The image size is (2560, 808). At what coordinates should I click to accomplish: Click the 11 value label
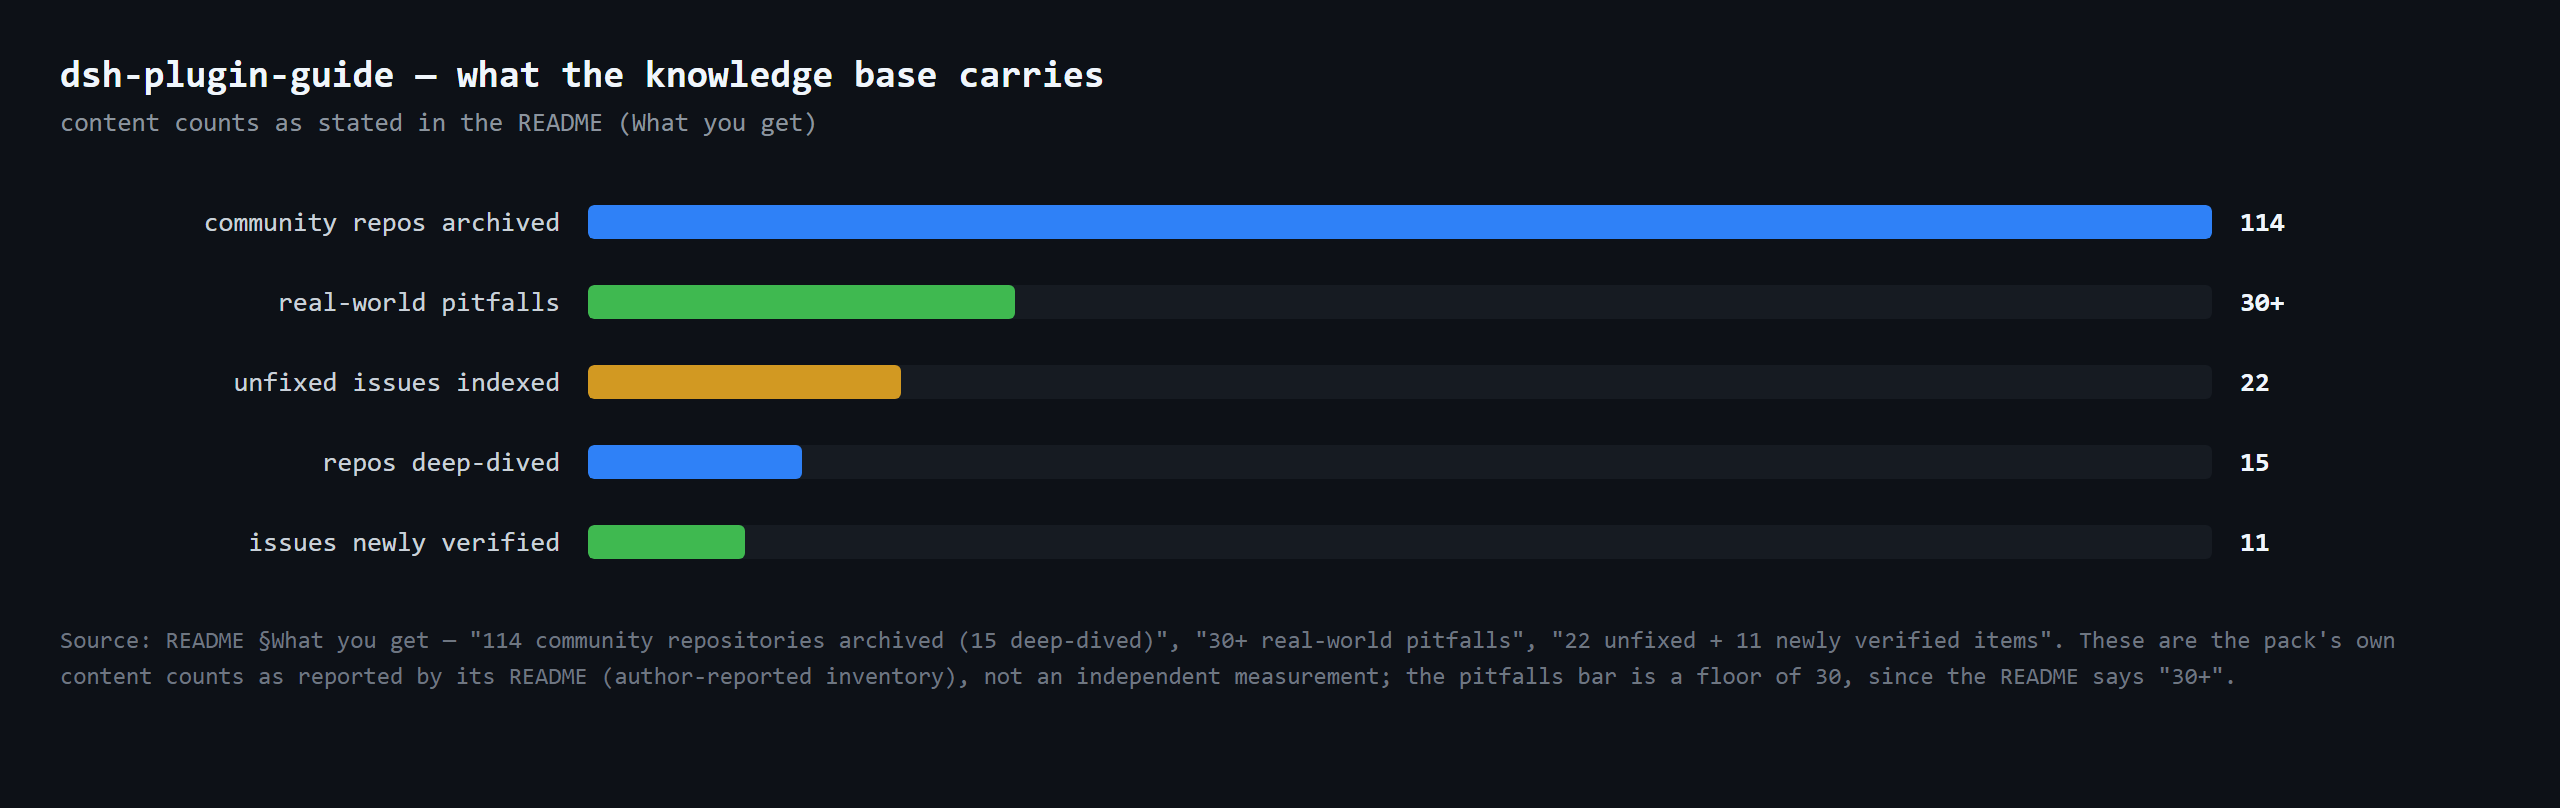(x=2254, y=543)
